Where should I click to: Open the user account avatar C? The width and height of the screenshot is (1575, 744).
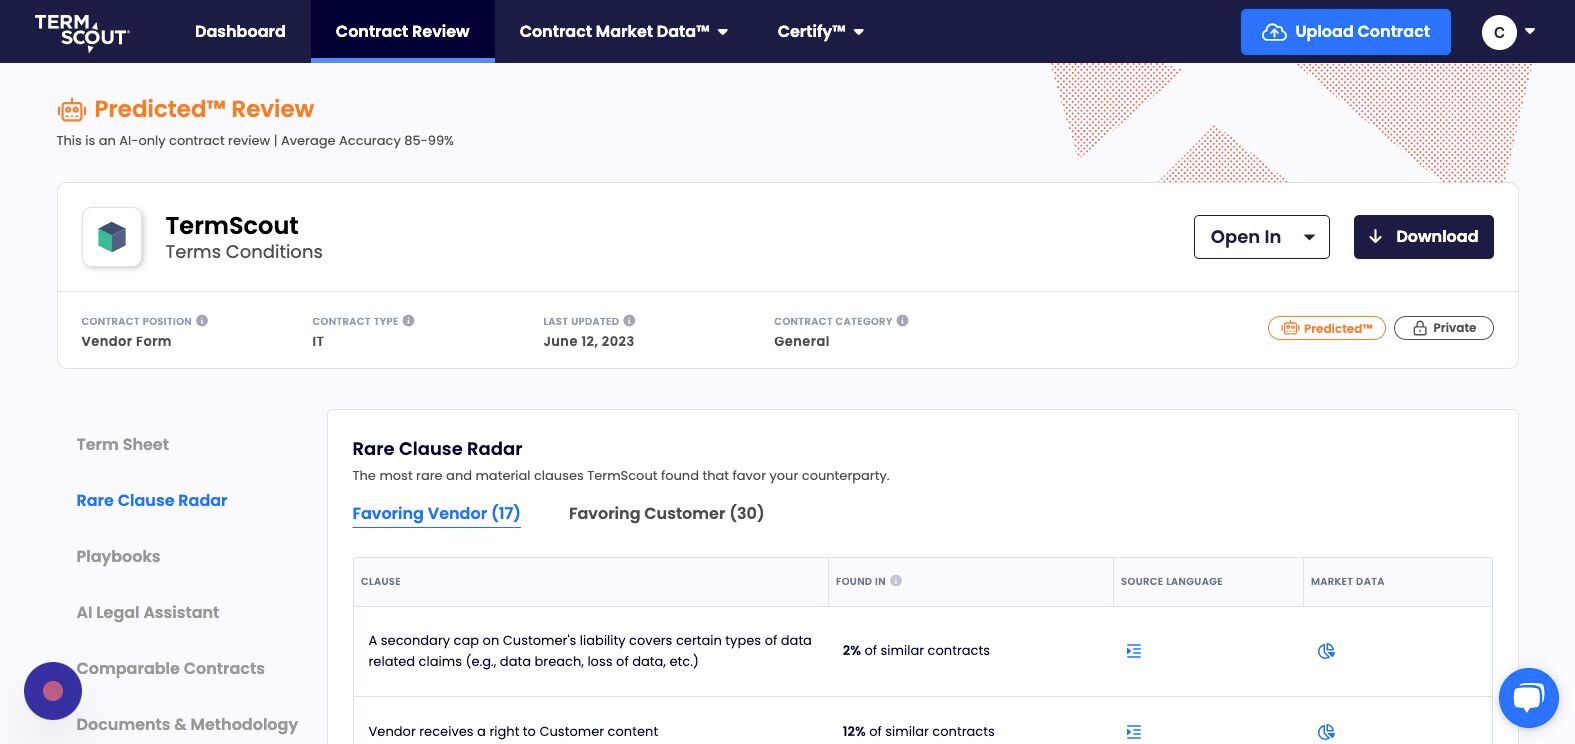point(1498,32)
